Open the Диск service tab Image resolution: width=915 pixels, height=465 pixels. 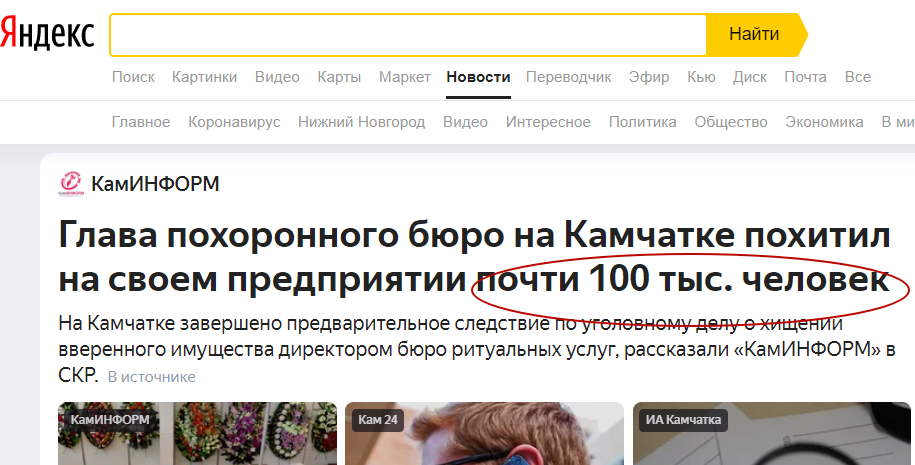(750, 77)
